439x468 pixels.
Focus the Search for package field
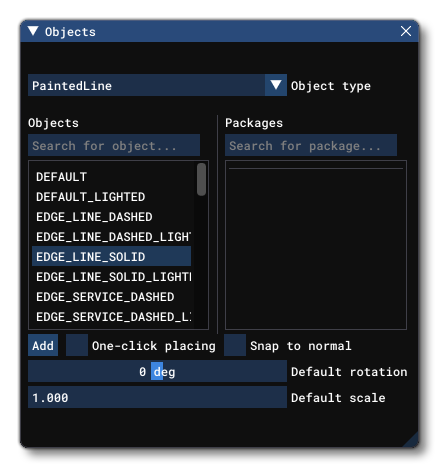[311, 145]
